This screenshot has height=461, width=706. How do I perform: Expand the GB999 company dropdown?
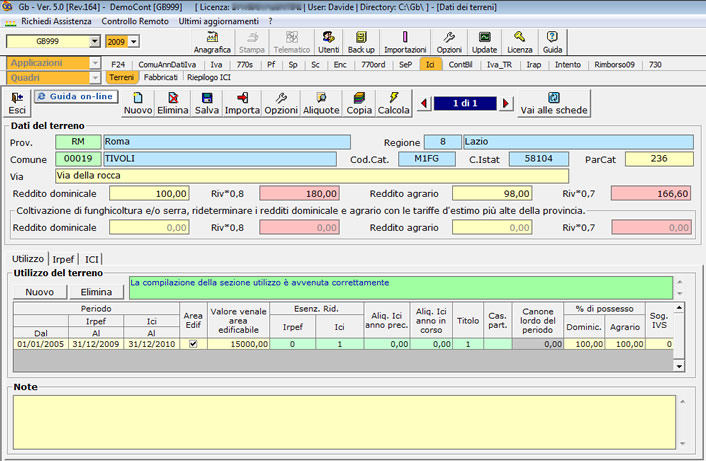(95, 42)
